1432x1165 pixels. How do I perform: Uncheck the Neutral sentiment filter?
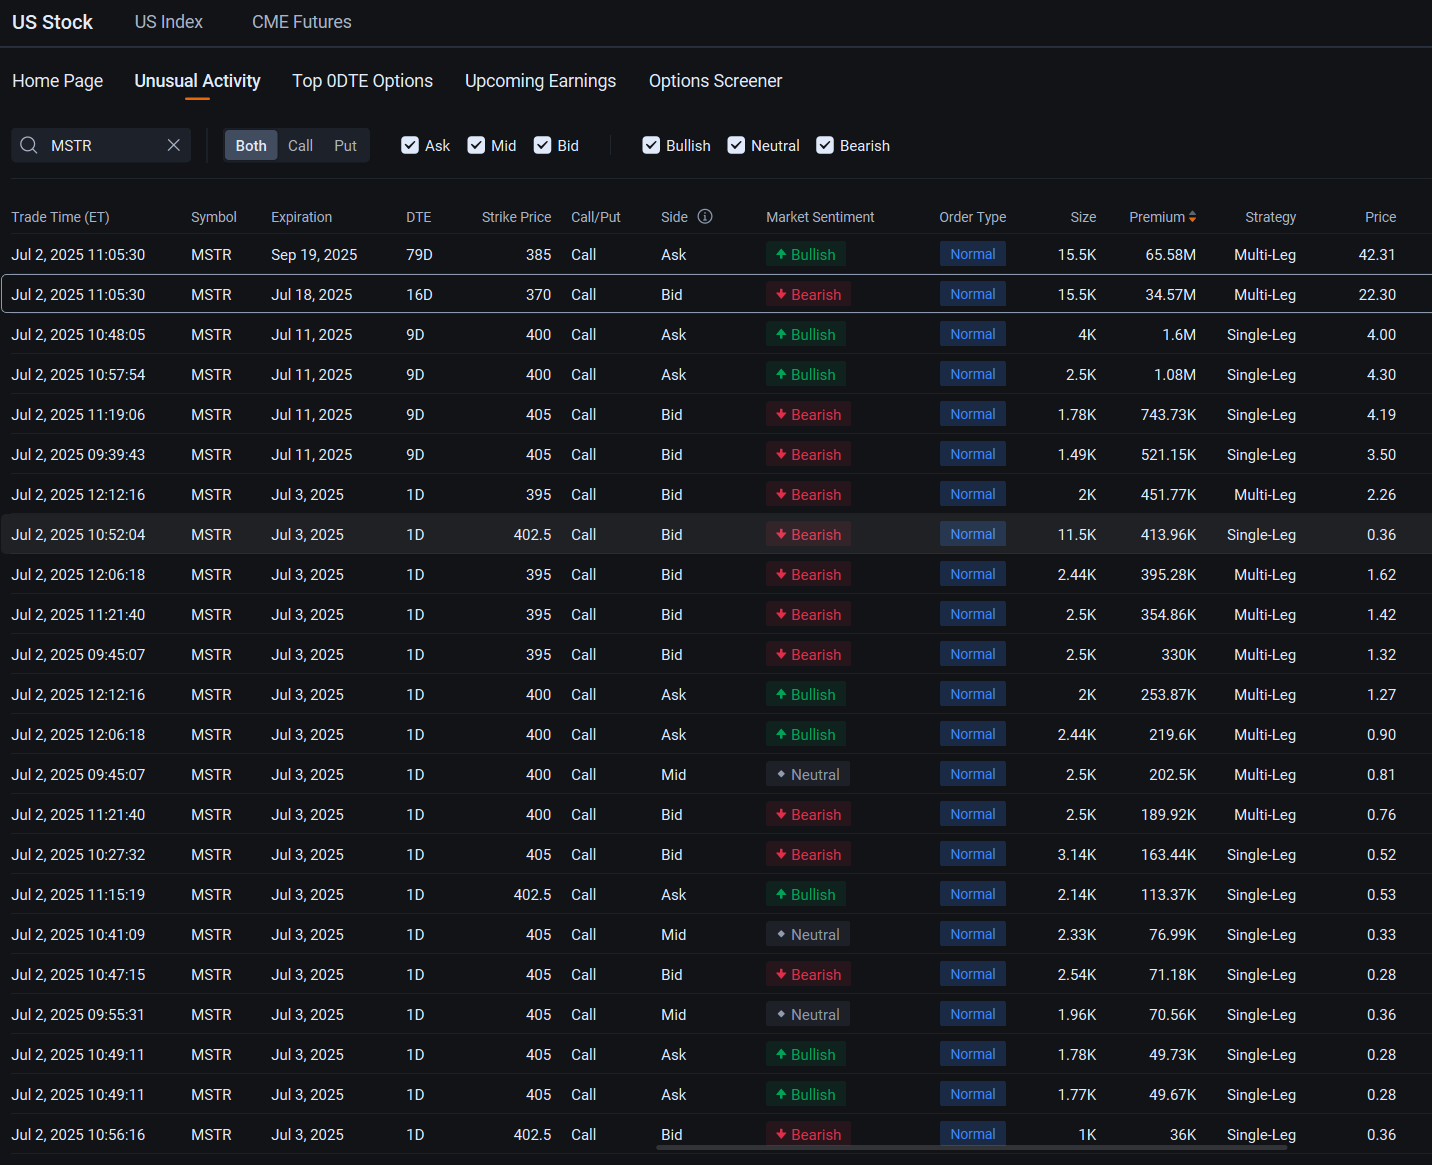click(x=736, y=145)
